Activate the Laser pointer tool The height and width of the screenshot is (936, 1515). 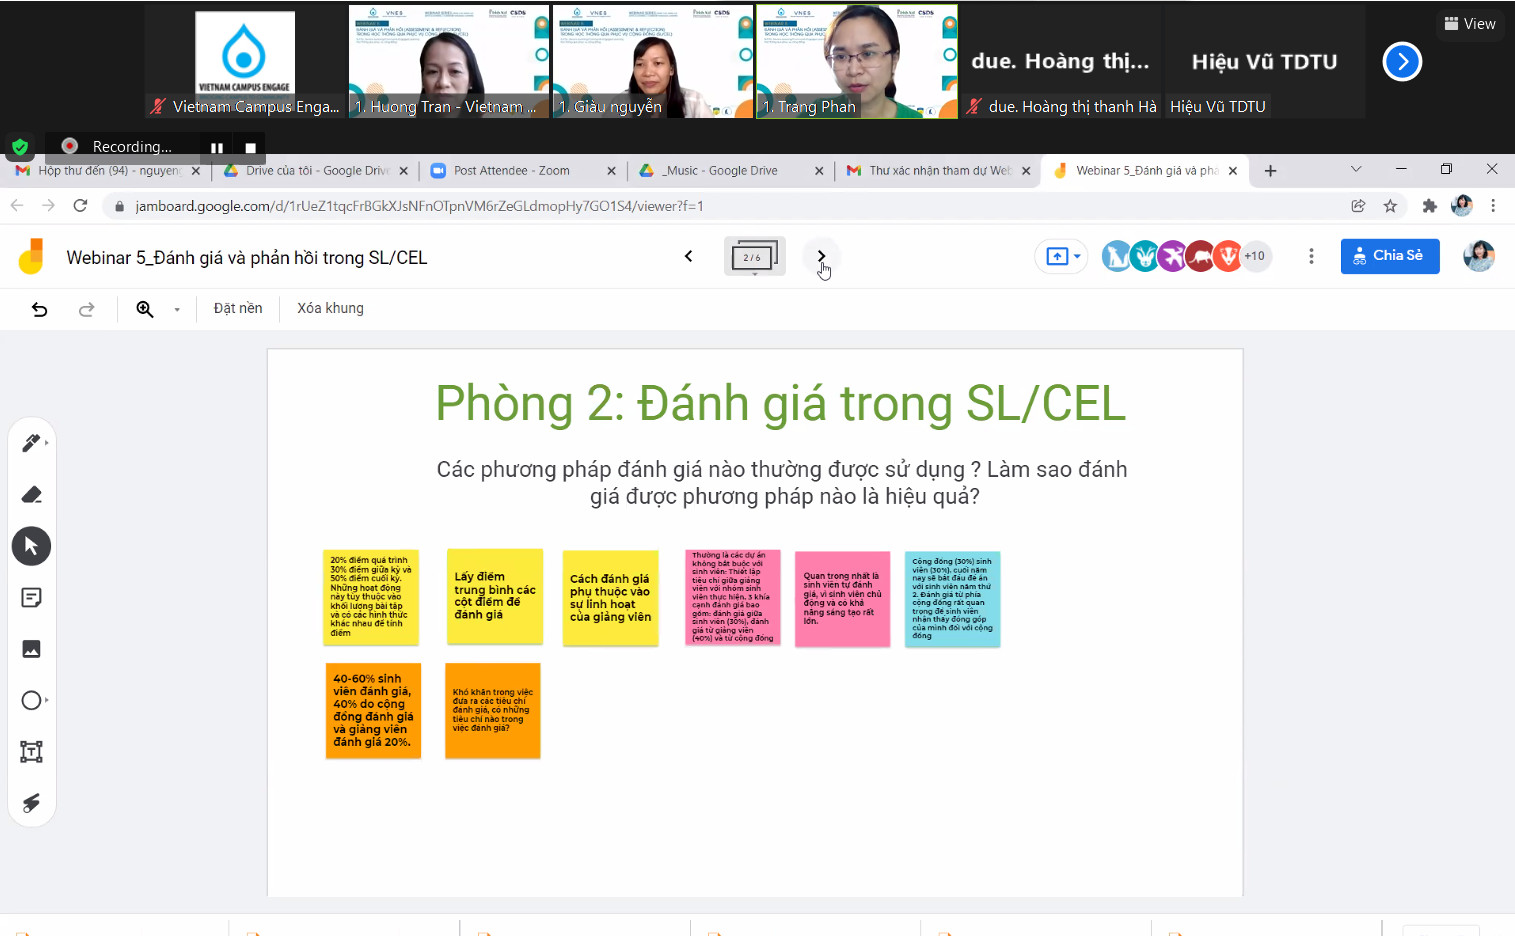click(x=31, y=803)
